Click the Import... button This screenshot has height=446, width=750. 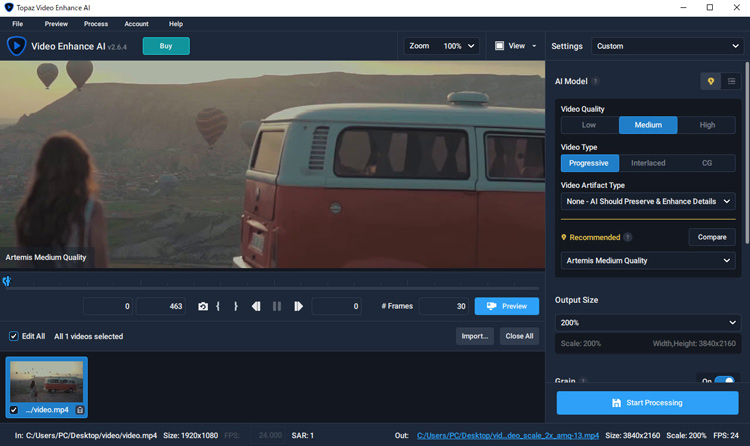[474, 336]
